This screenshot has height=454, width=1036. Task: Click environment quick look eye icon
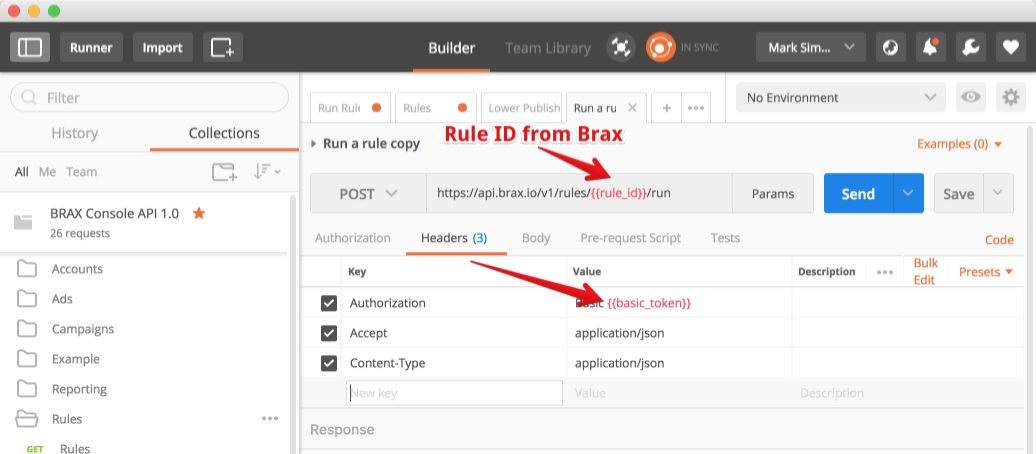pos(971,98)
